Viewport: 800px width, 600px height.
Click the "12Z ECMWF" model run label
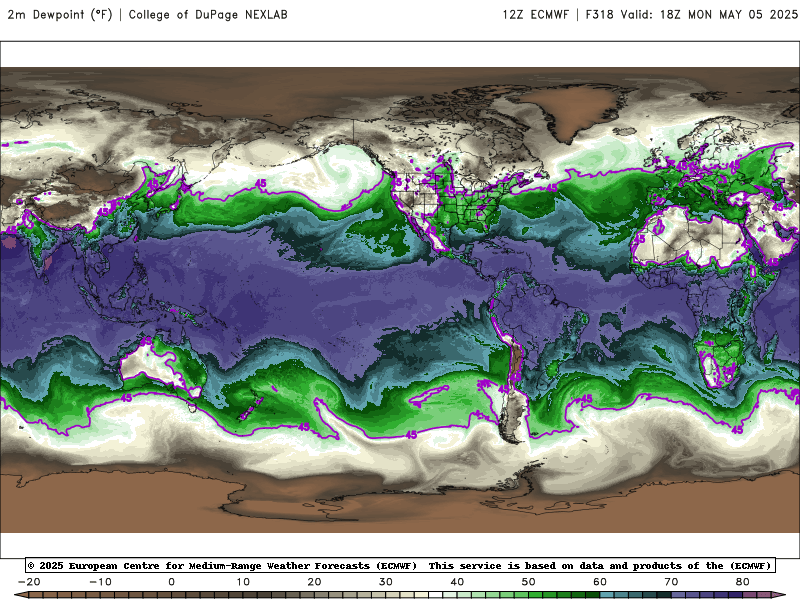535,14
